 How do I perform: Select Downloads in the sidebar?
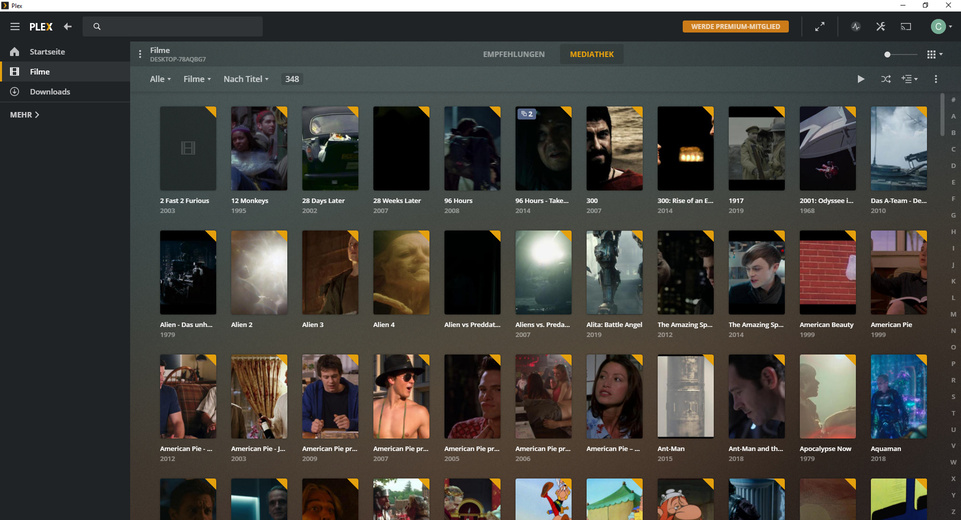click(x=65, y=91)
